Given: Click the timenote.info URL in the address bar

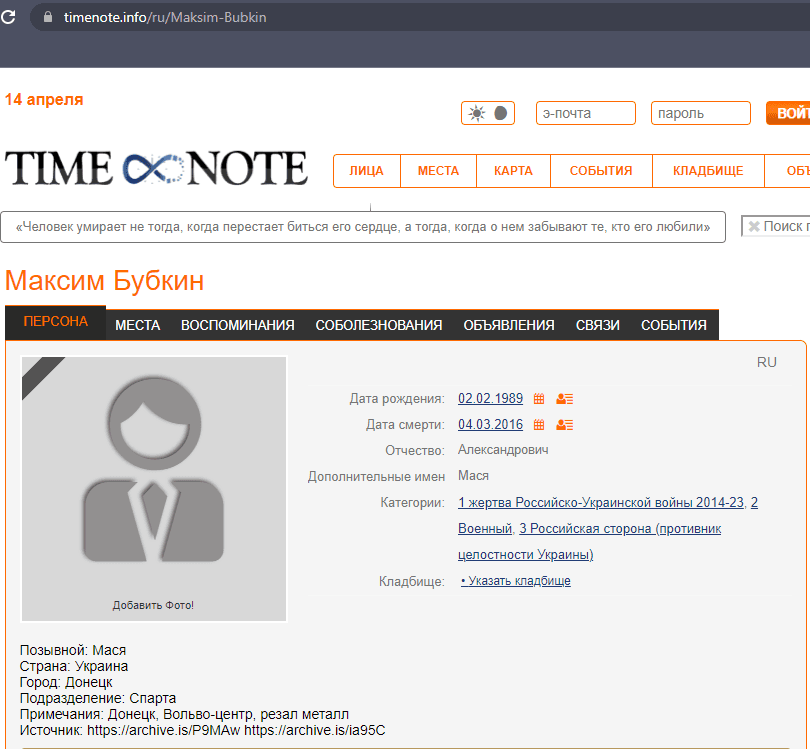Looking at the screenshot, I should [165, 17].
